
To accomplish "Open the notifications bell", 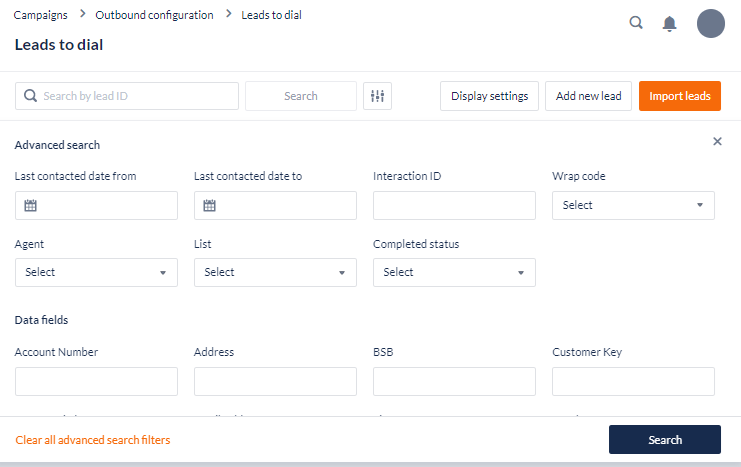I will [x=669, y=23].
